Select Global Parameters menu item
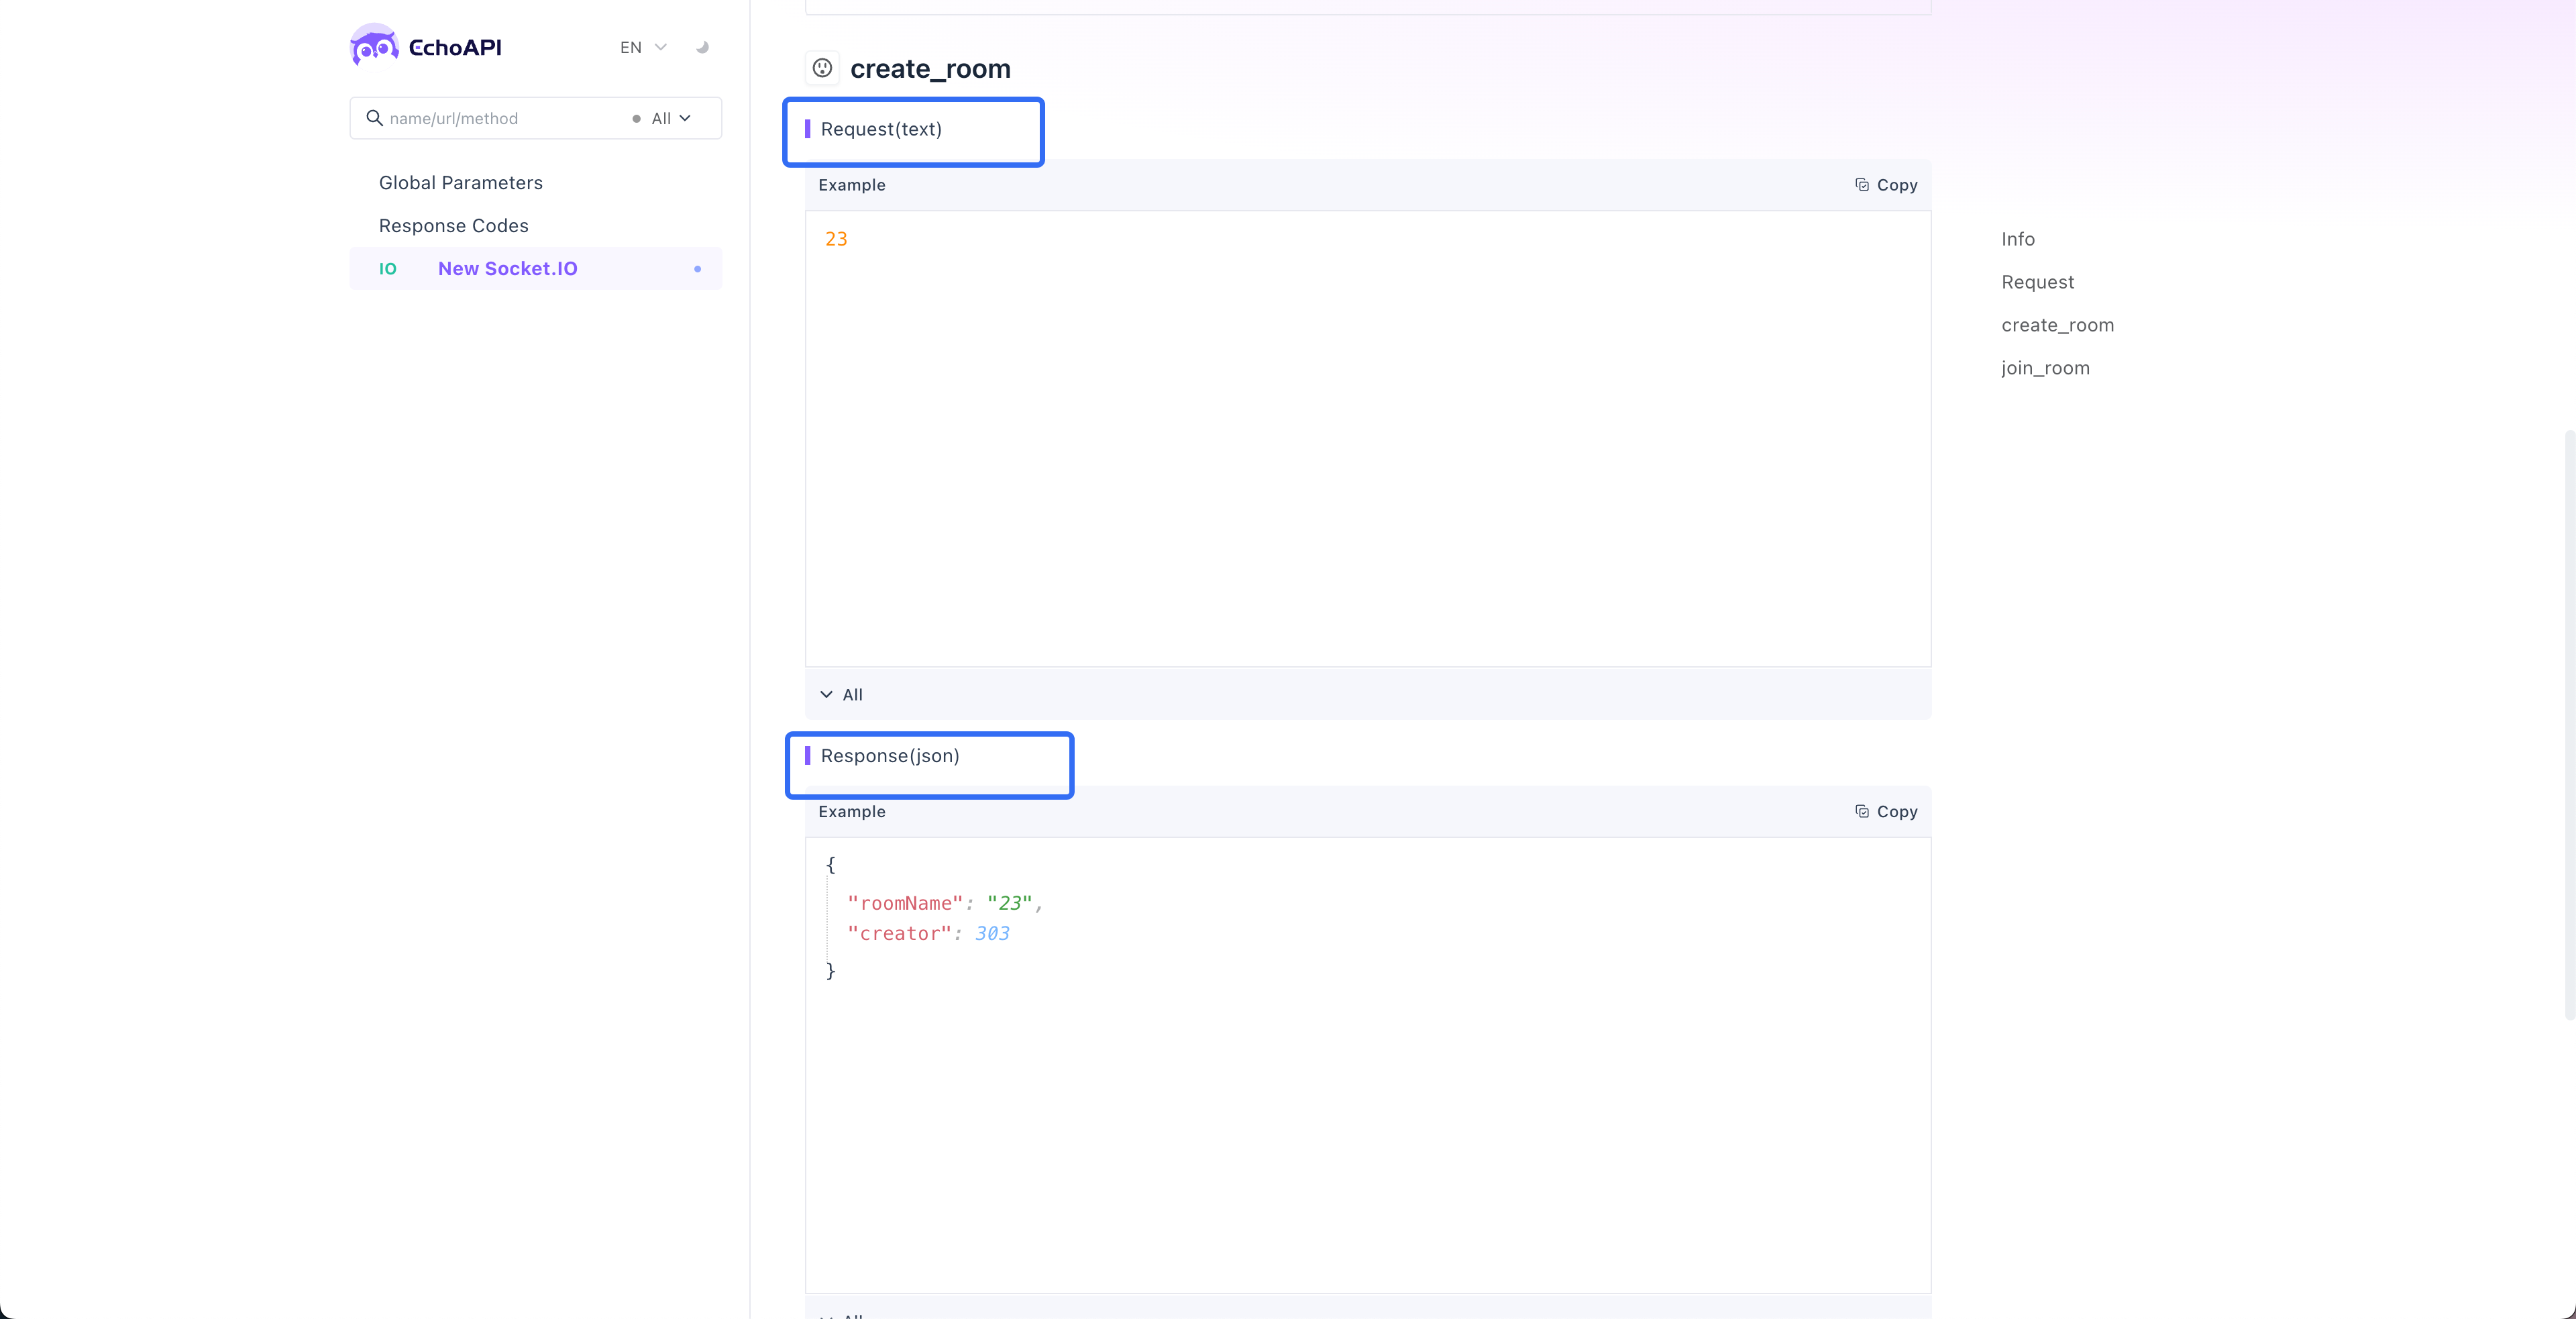 tap(461, 182)
